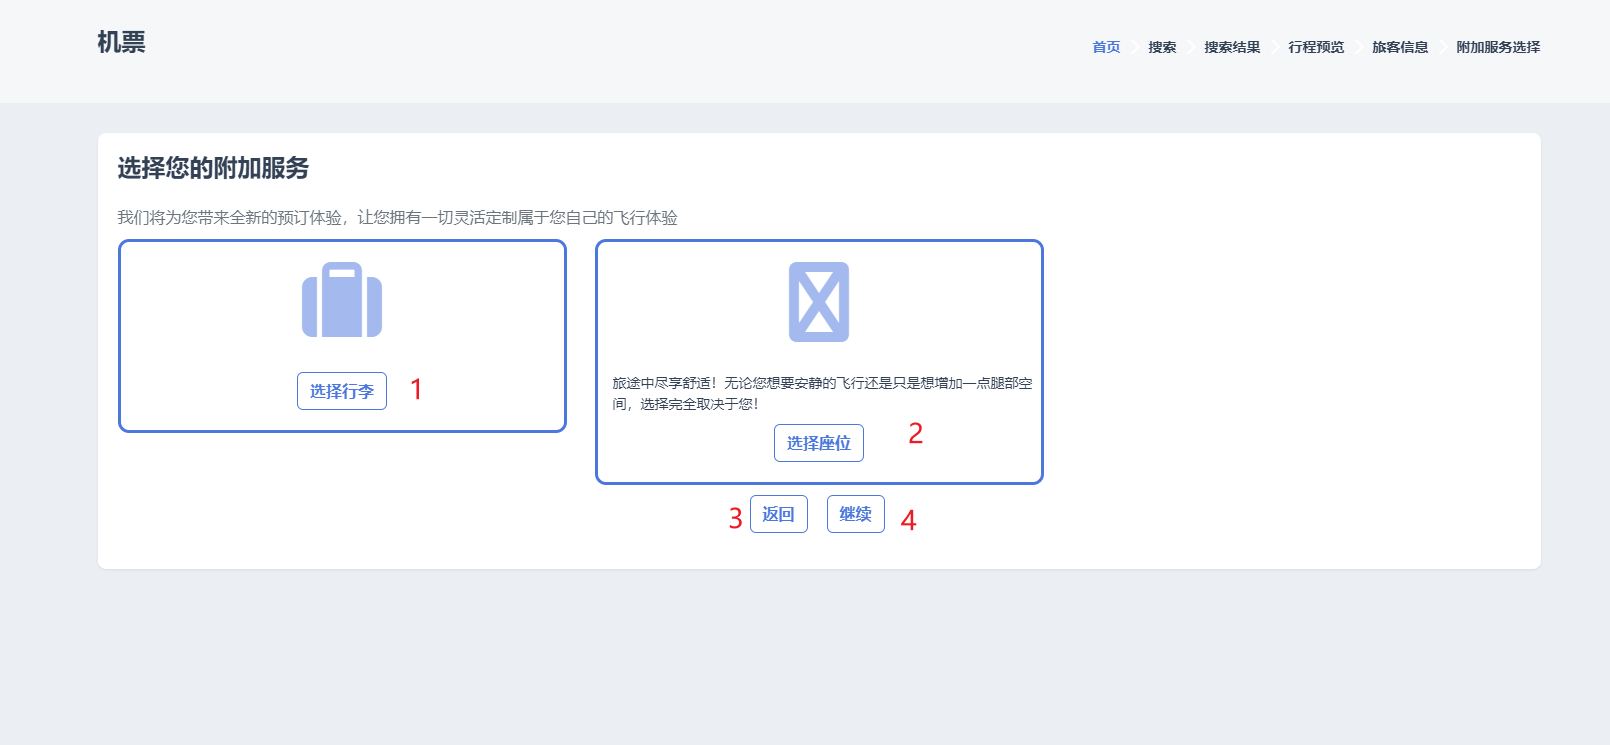Click the red number 2 annotation
The height and width of the screenshot is (745, 1610).
tap(915, 433)
